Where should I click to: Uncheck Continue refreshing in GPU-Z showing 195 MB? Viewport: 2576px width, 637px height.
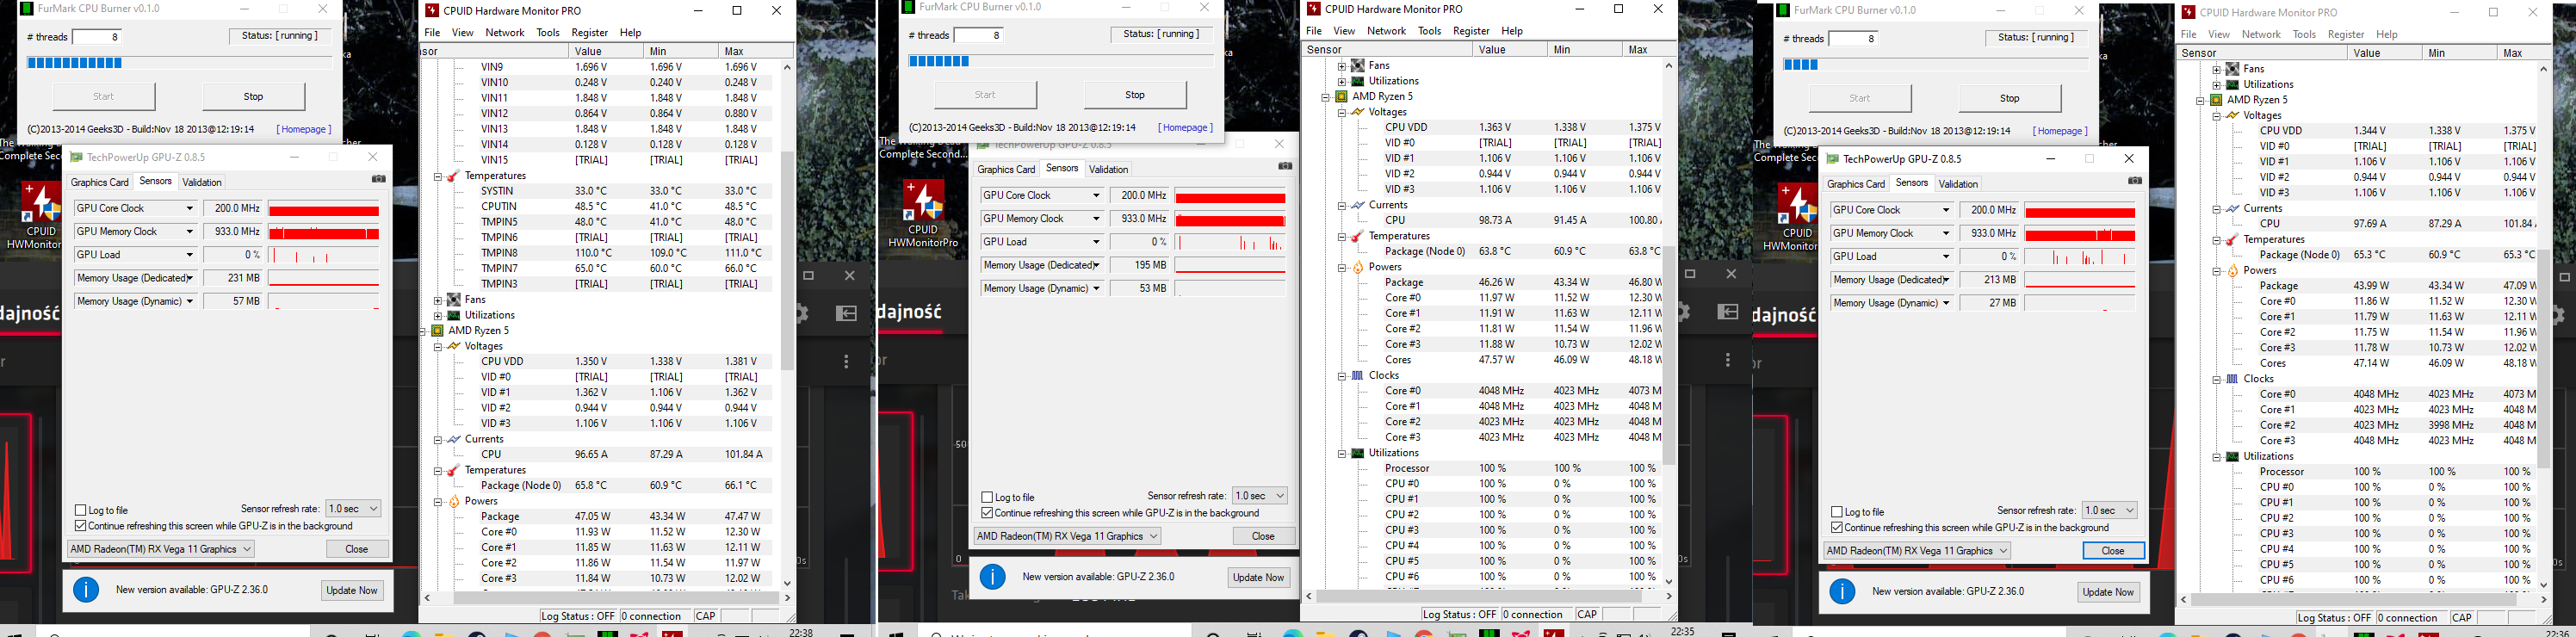click(987, 513)
